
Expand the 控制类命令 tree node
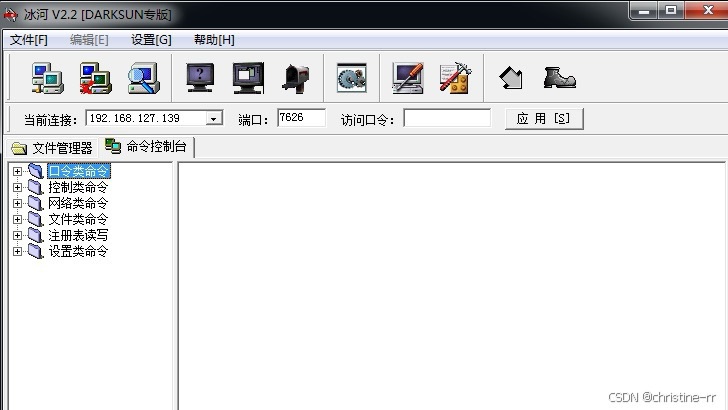click(17, 187)
